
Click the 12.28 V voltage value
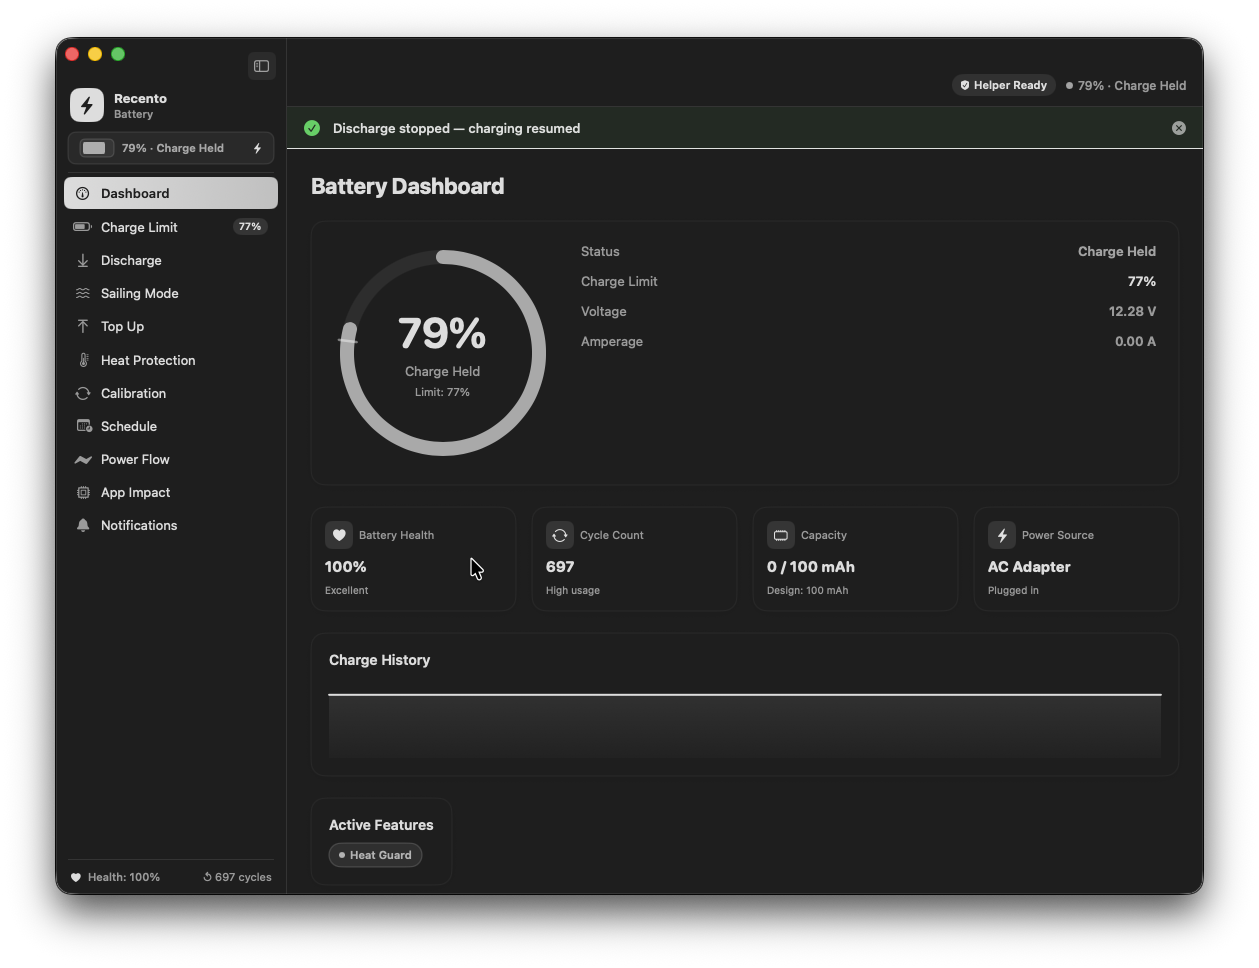pos(1132,311)
